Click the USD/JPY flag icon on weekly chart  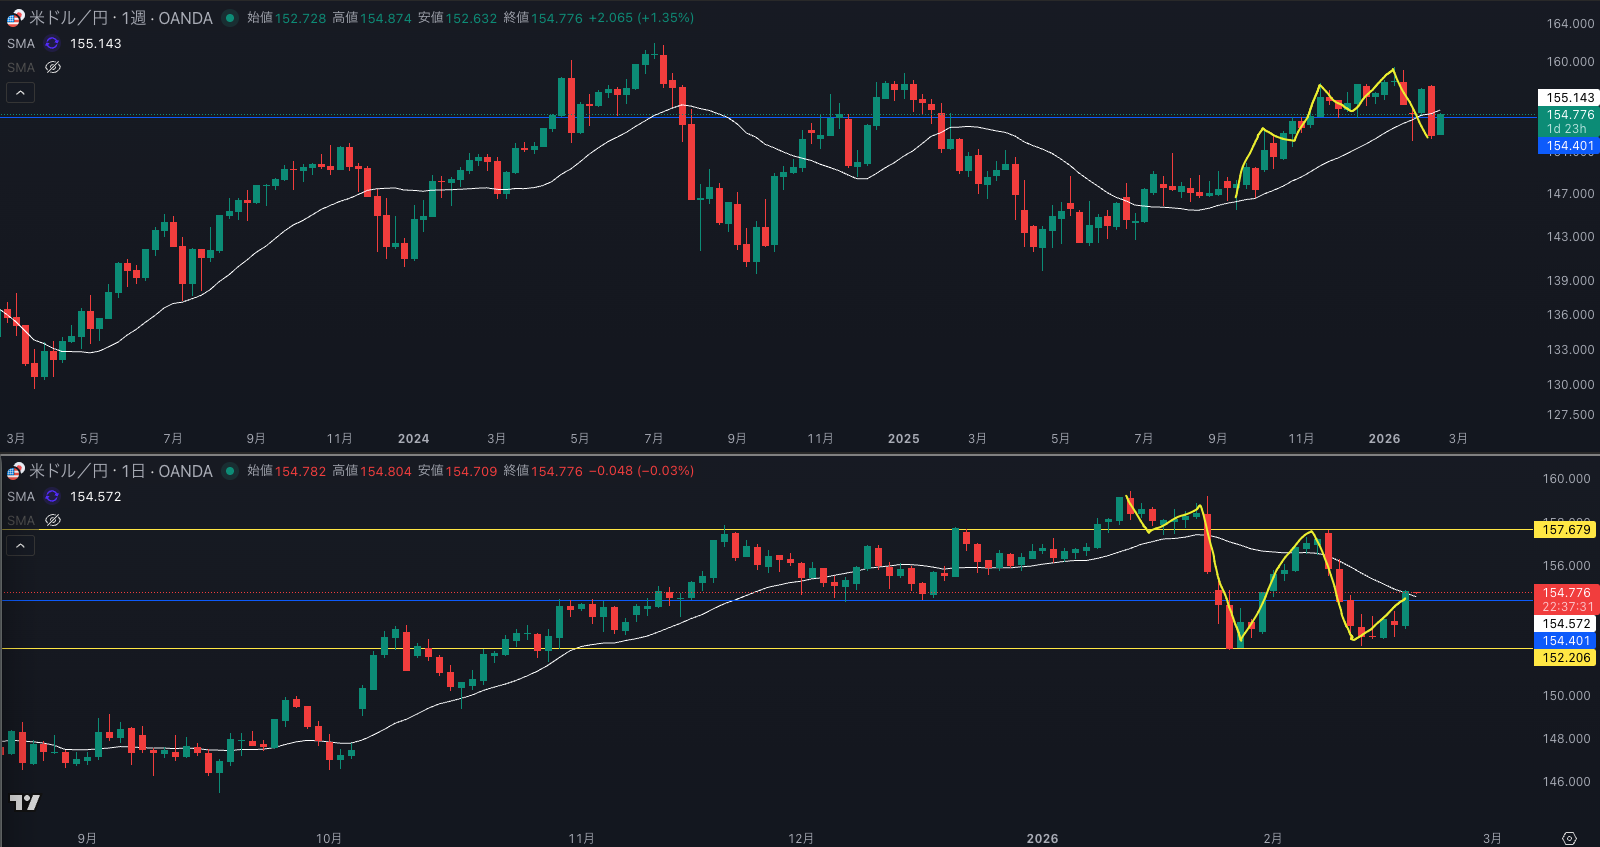[16, 18]
